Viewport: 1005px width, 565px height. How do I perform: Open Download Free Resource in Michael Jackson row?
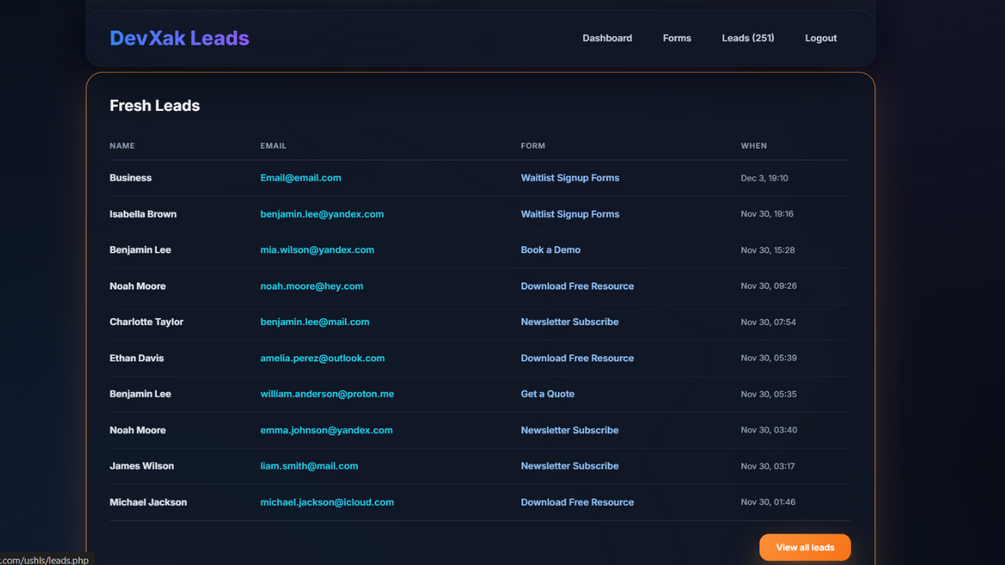pos(577,502)
